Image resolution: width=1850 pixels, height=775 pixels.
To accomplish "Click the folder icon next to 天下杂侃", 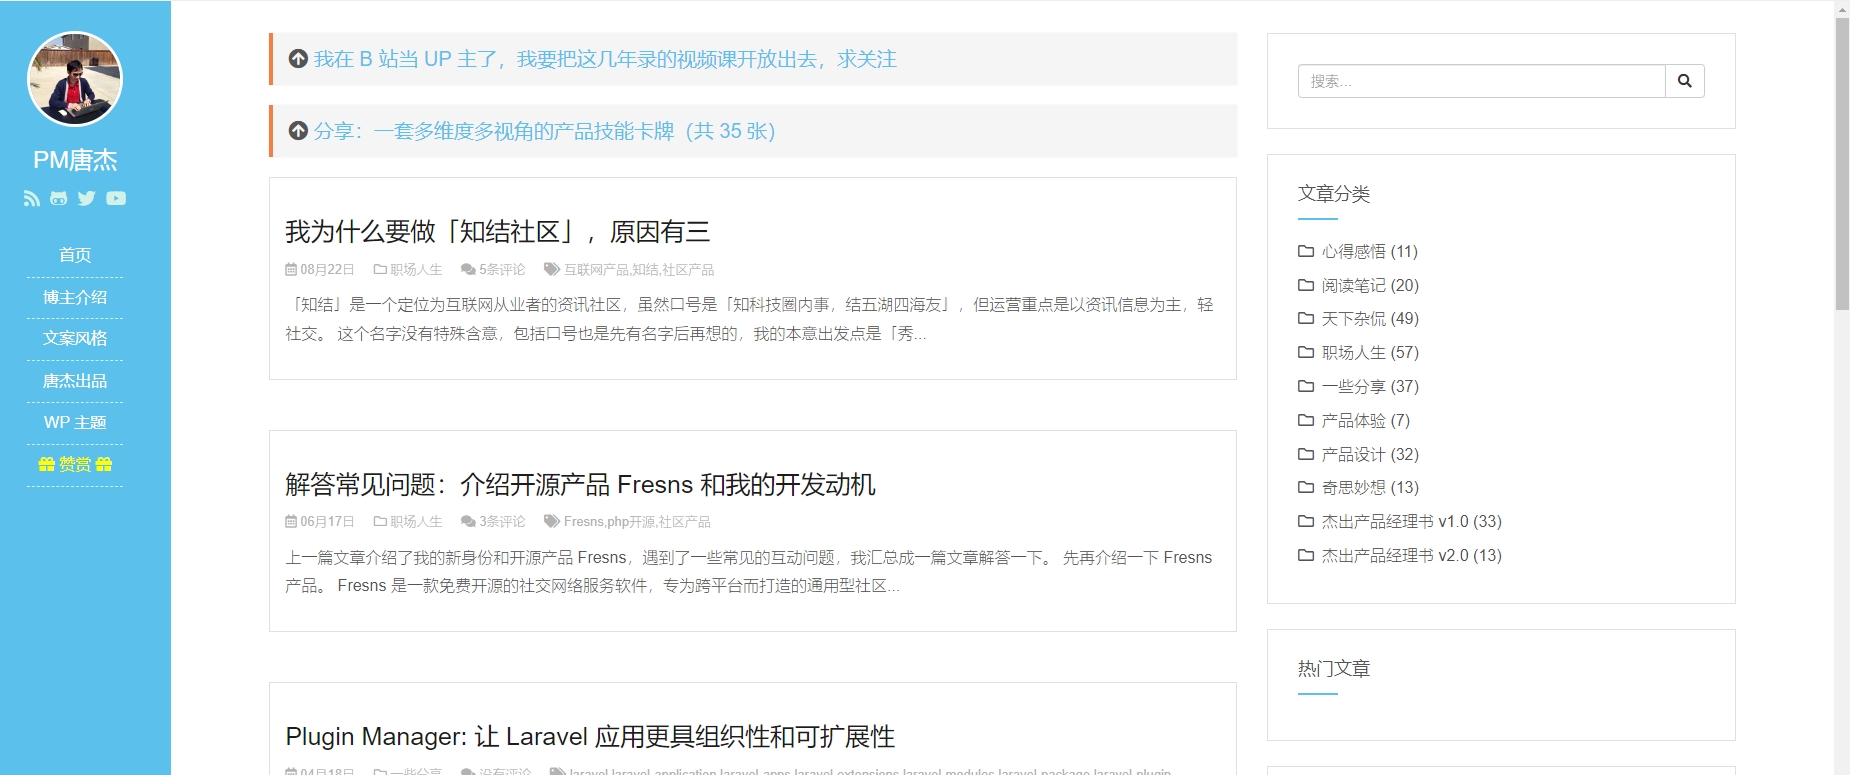I will (1306, 318).
